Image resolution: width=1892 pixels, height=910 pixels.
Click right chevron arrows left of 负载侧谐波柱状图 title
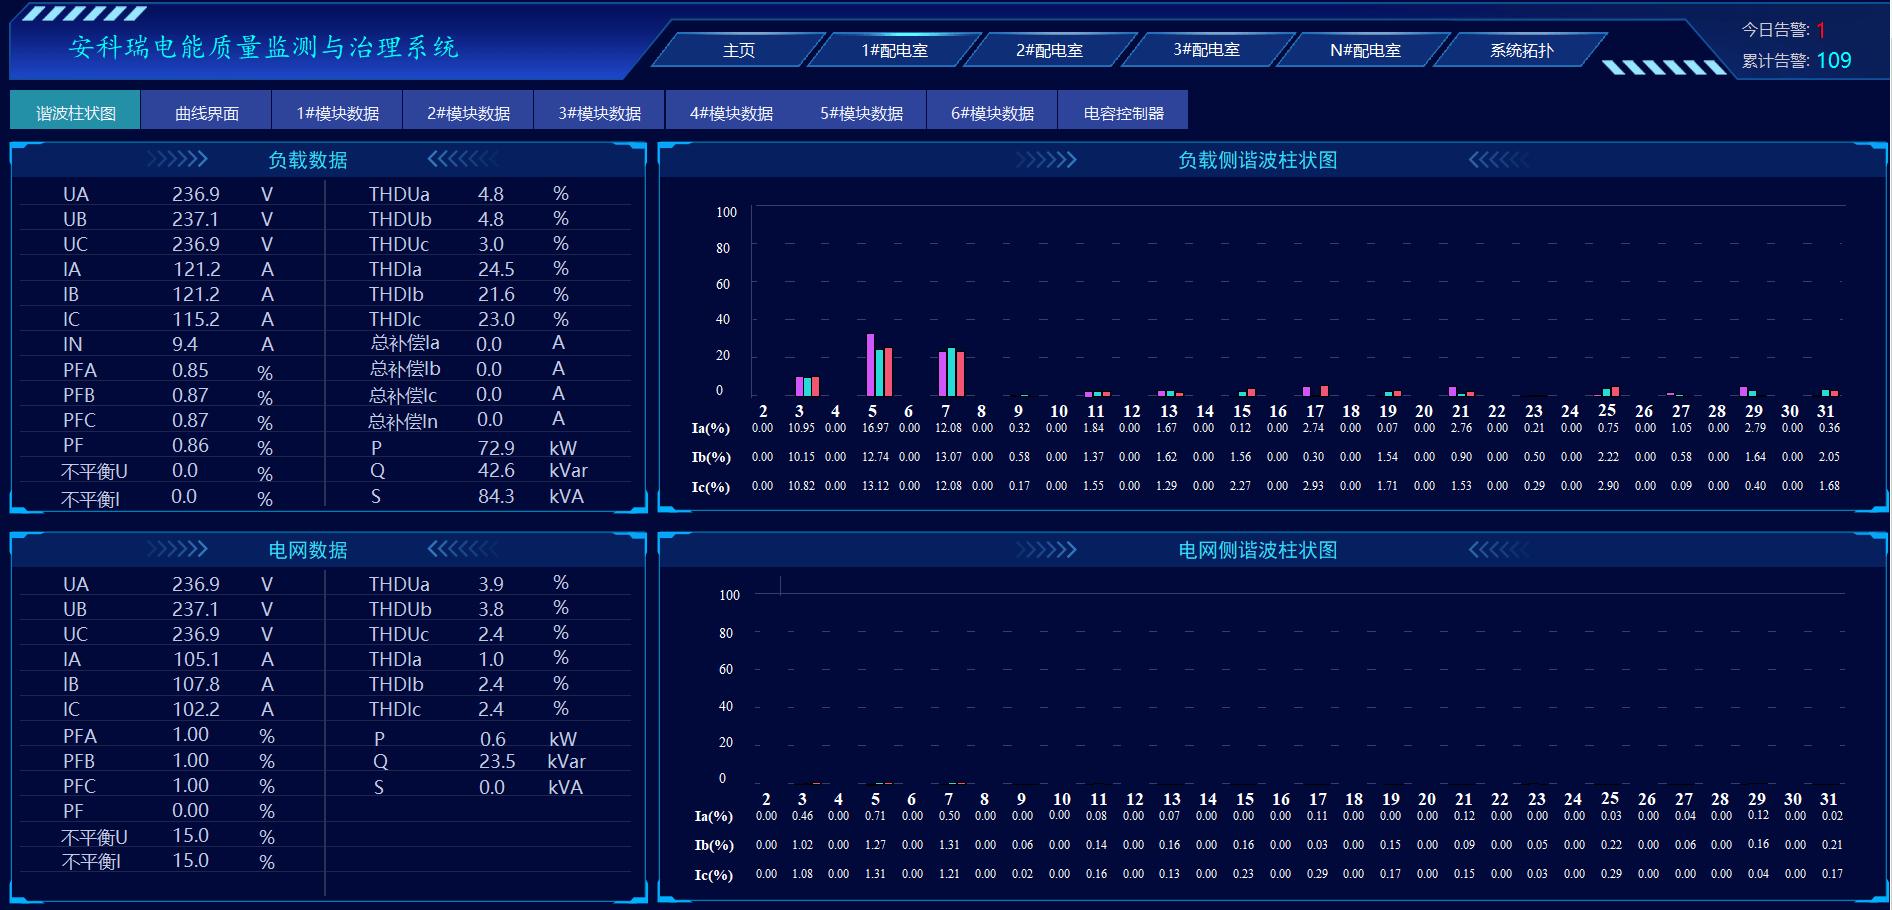[x=1046, y=159]
